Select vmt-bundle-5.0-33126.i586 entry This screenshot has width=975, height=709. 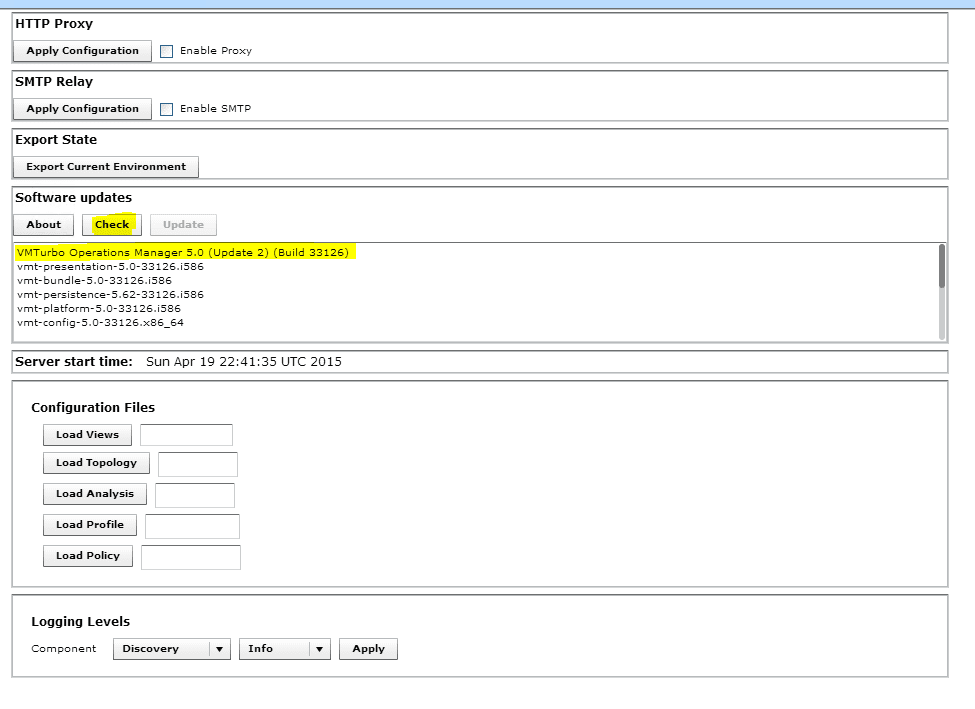[94, 280]
